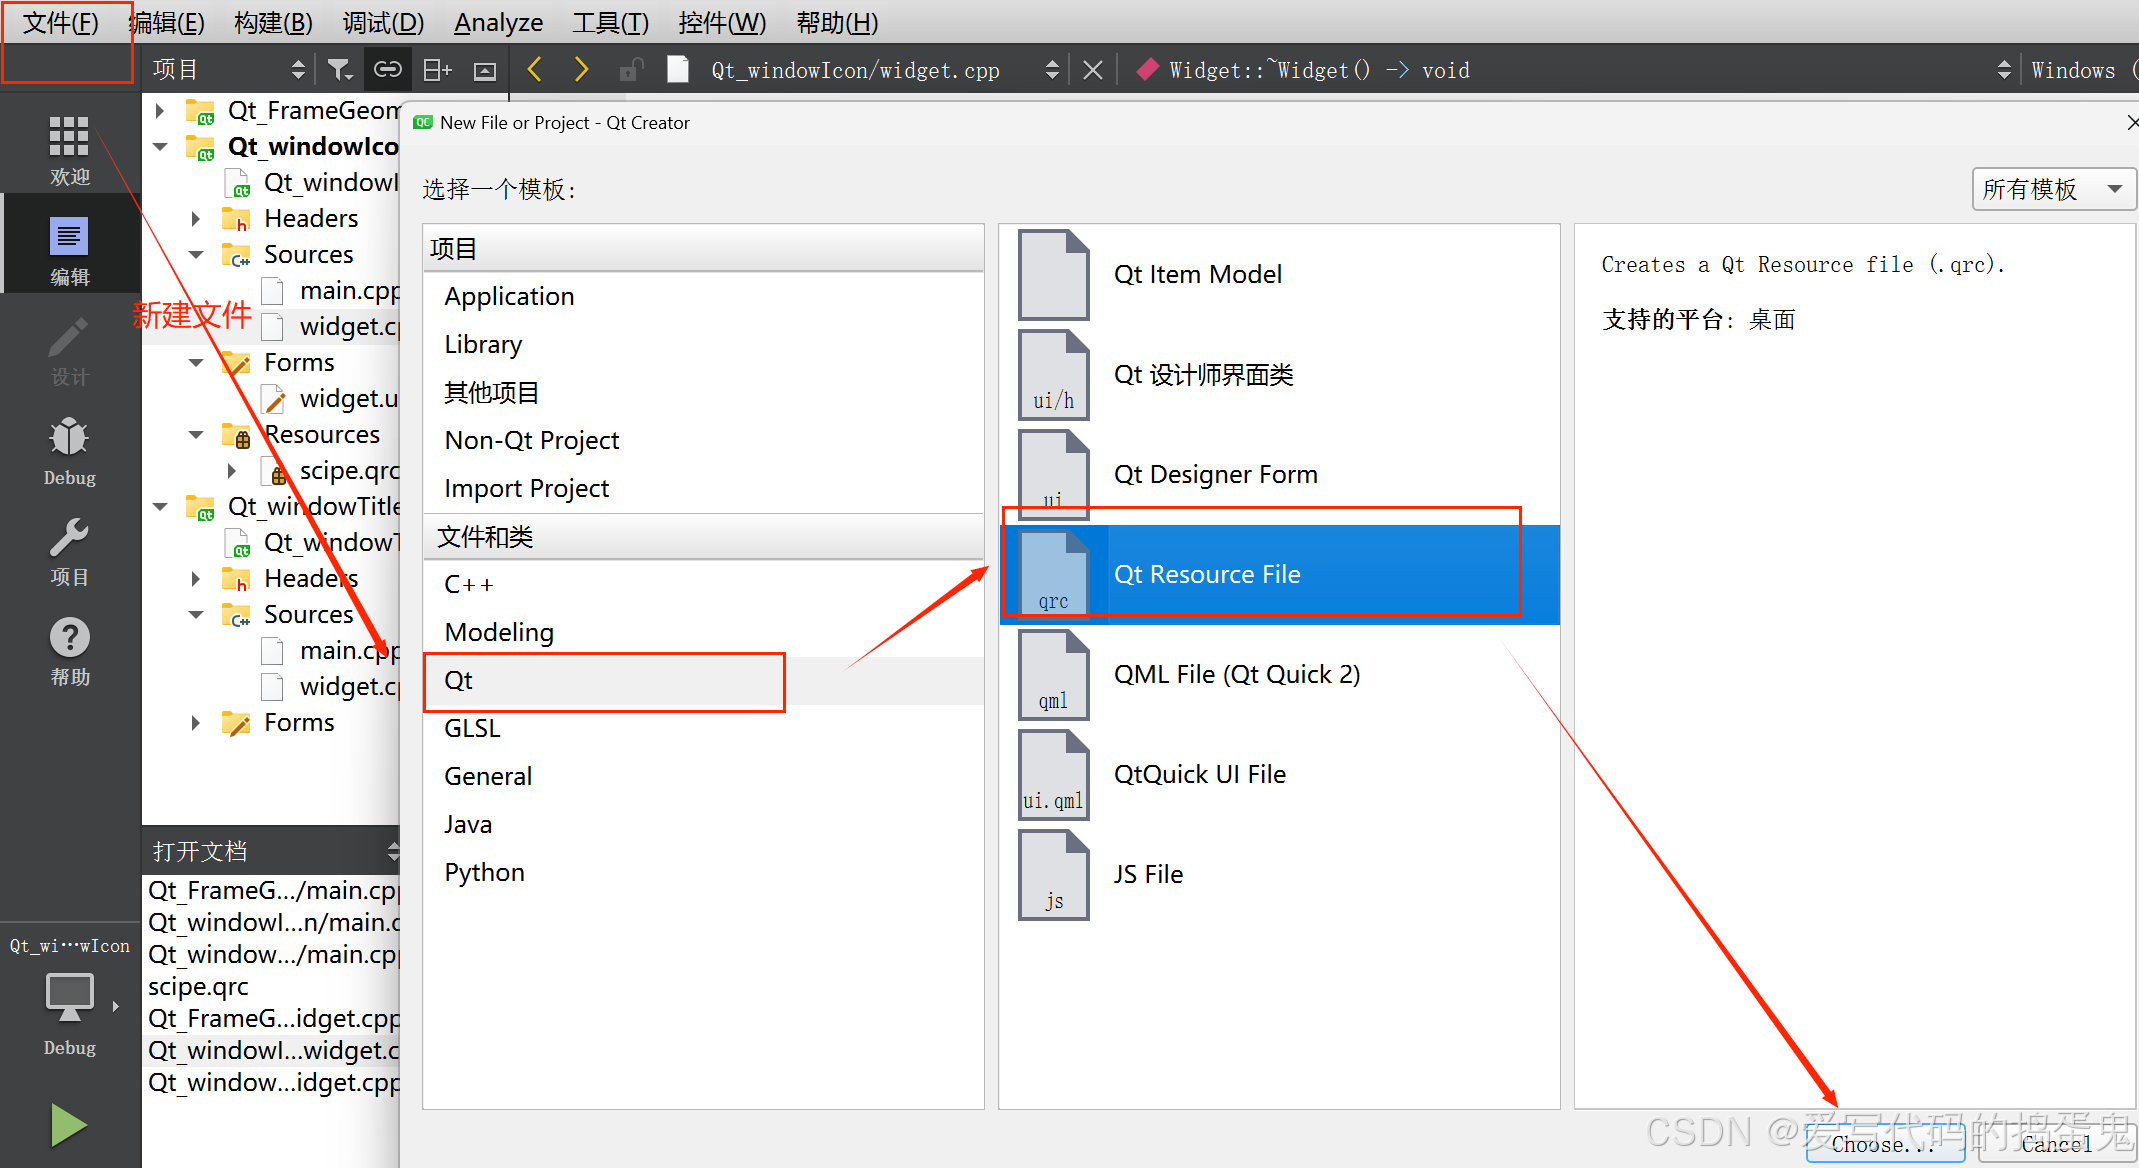The height and width of the screenshot is (1168, 2139).
Task: Open the Analyze menu
Action: [498, 22]
